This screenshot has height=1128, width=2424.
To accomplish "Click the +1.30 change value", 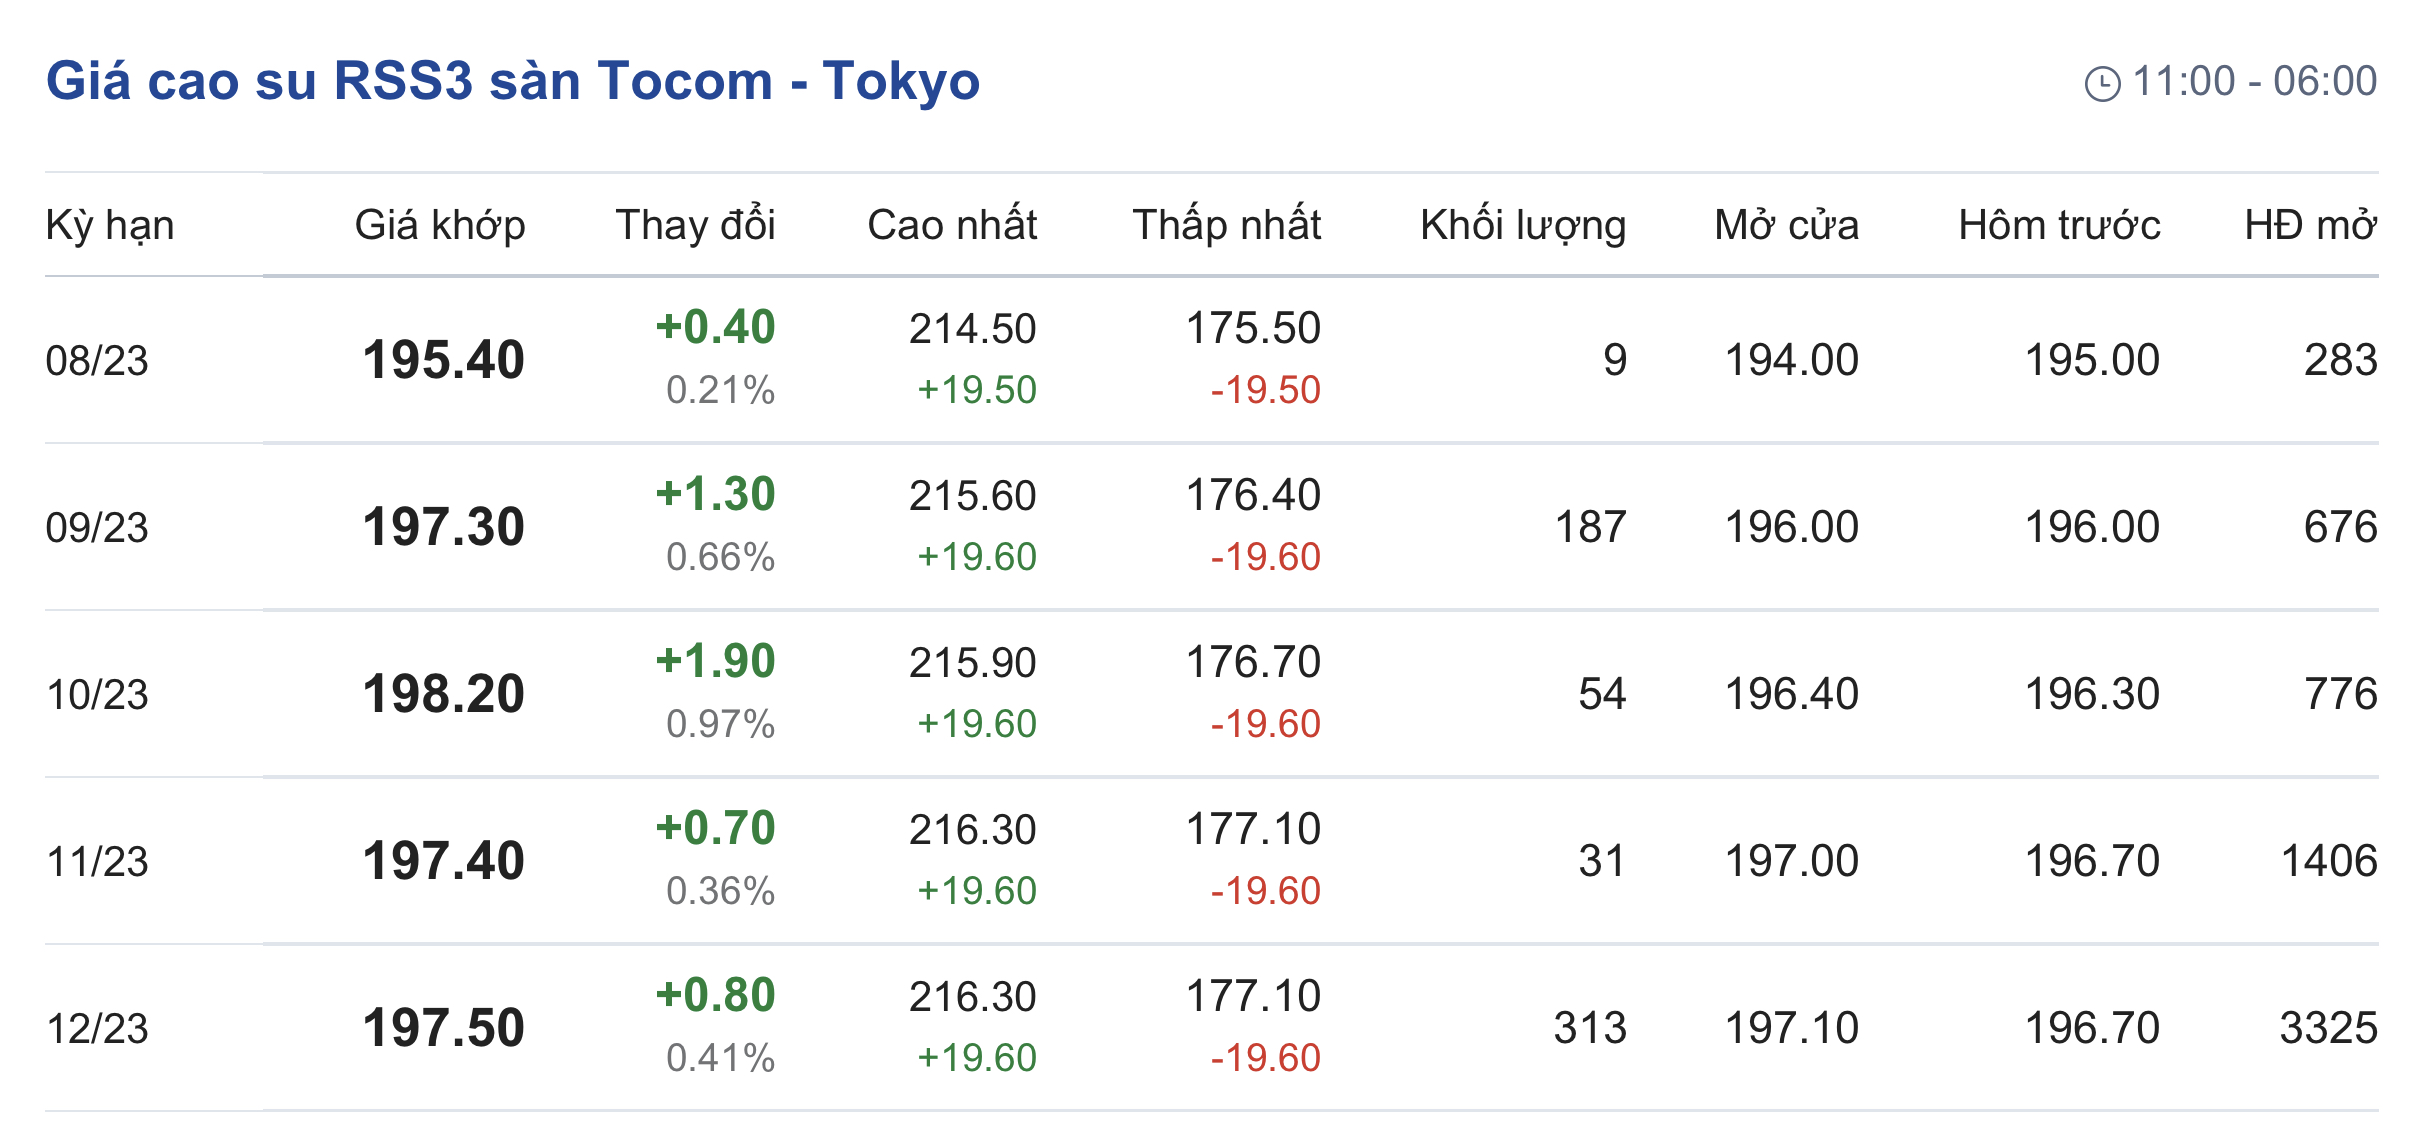I will point(715,494).
